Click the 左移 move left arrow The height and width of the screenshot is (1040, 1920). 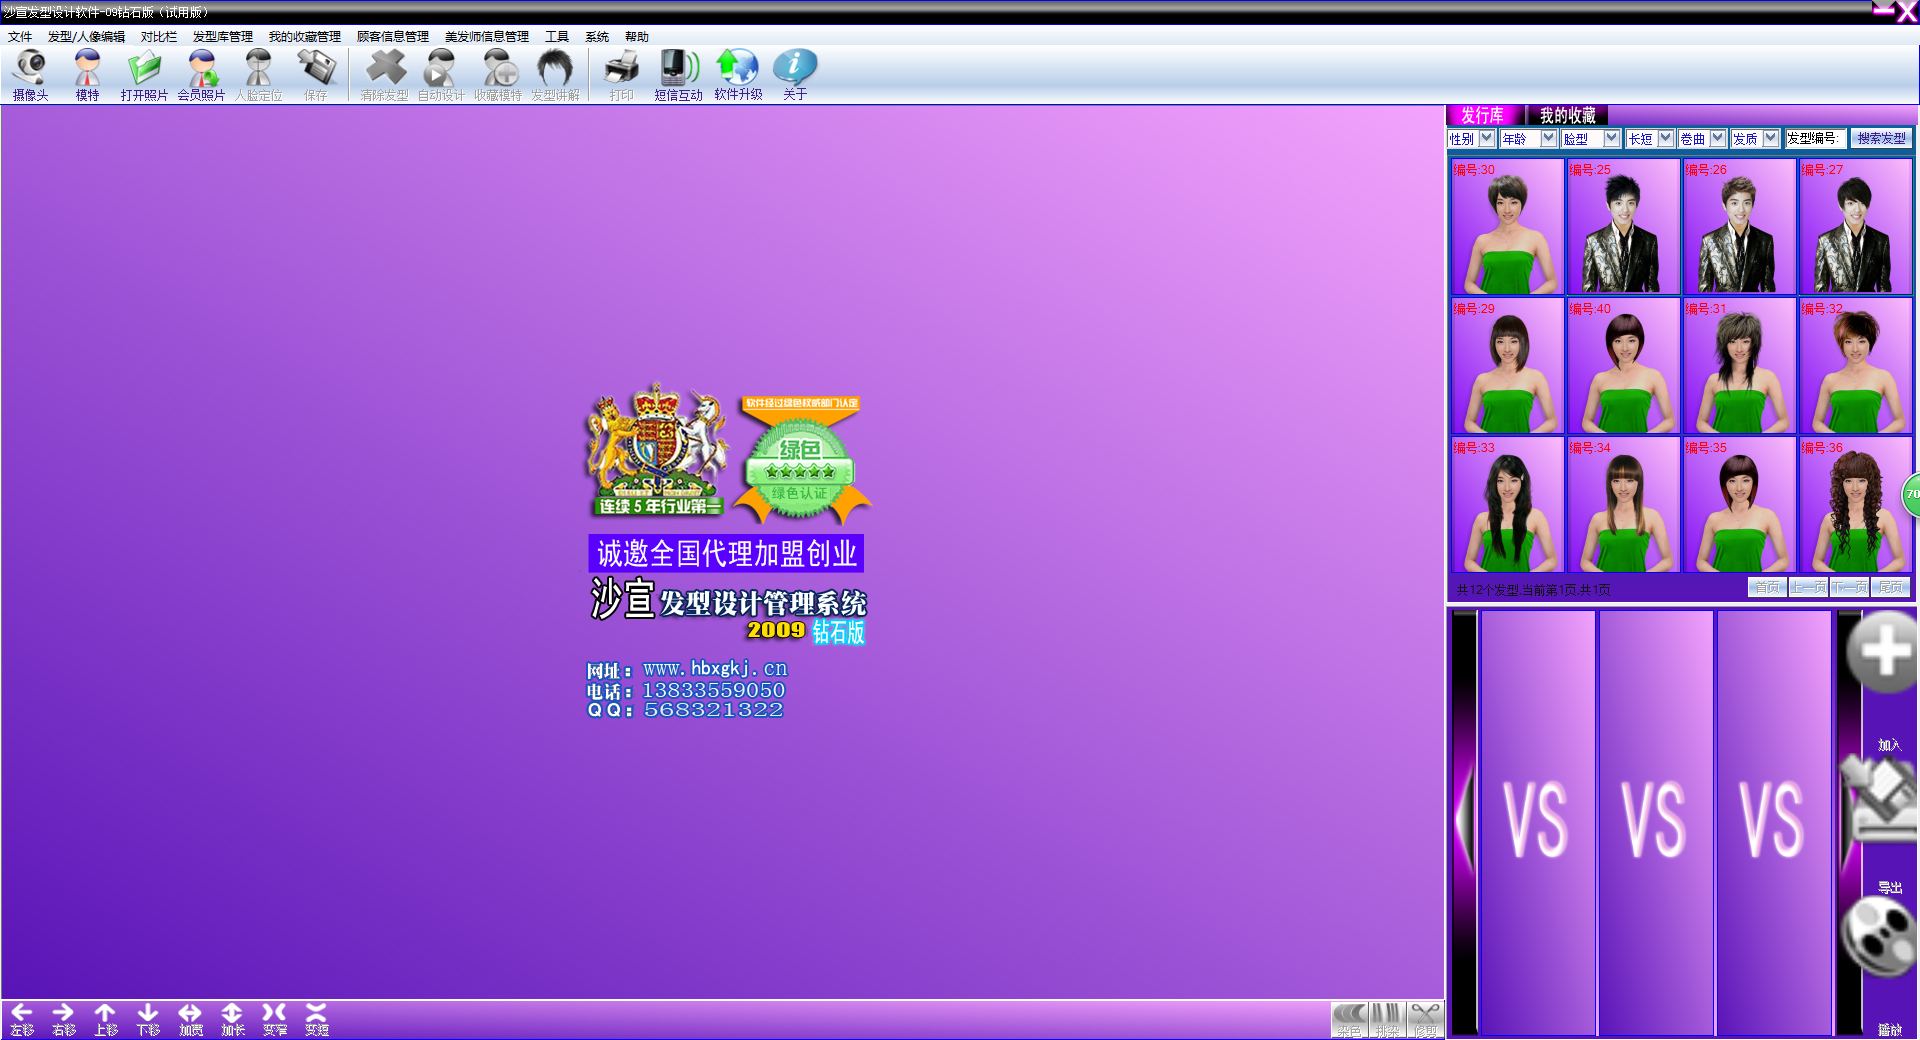[22, 1018]
